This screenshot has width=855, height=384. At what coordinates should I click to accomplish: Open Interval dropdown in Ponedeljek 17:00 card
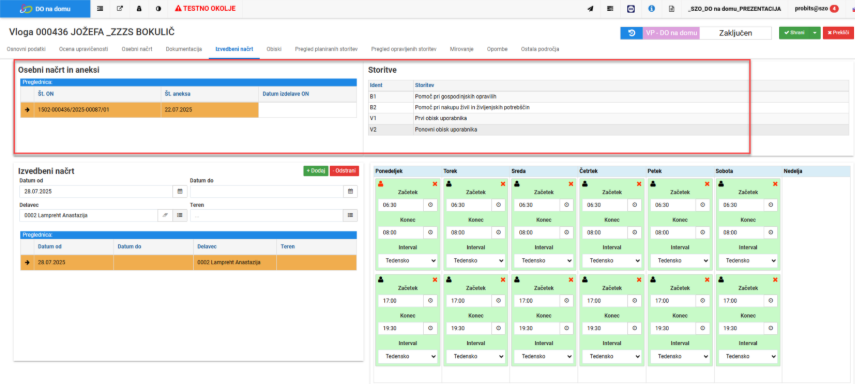tap(408, 356)
